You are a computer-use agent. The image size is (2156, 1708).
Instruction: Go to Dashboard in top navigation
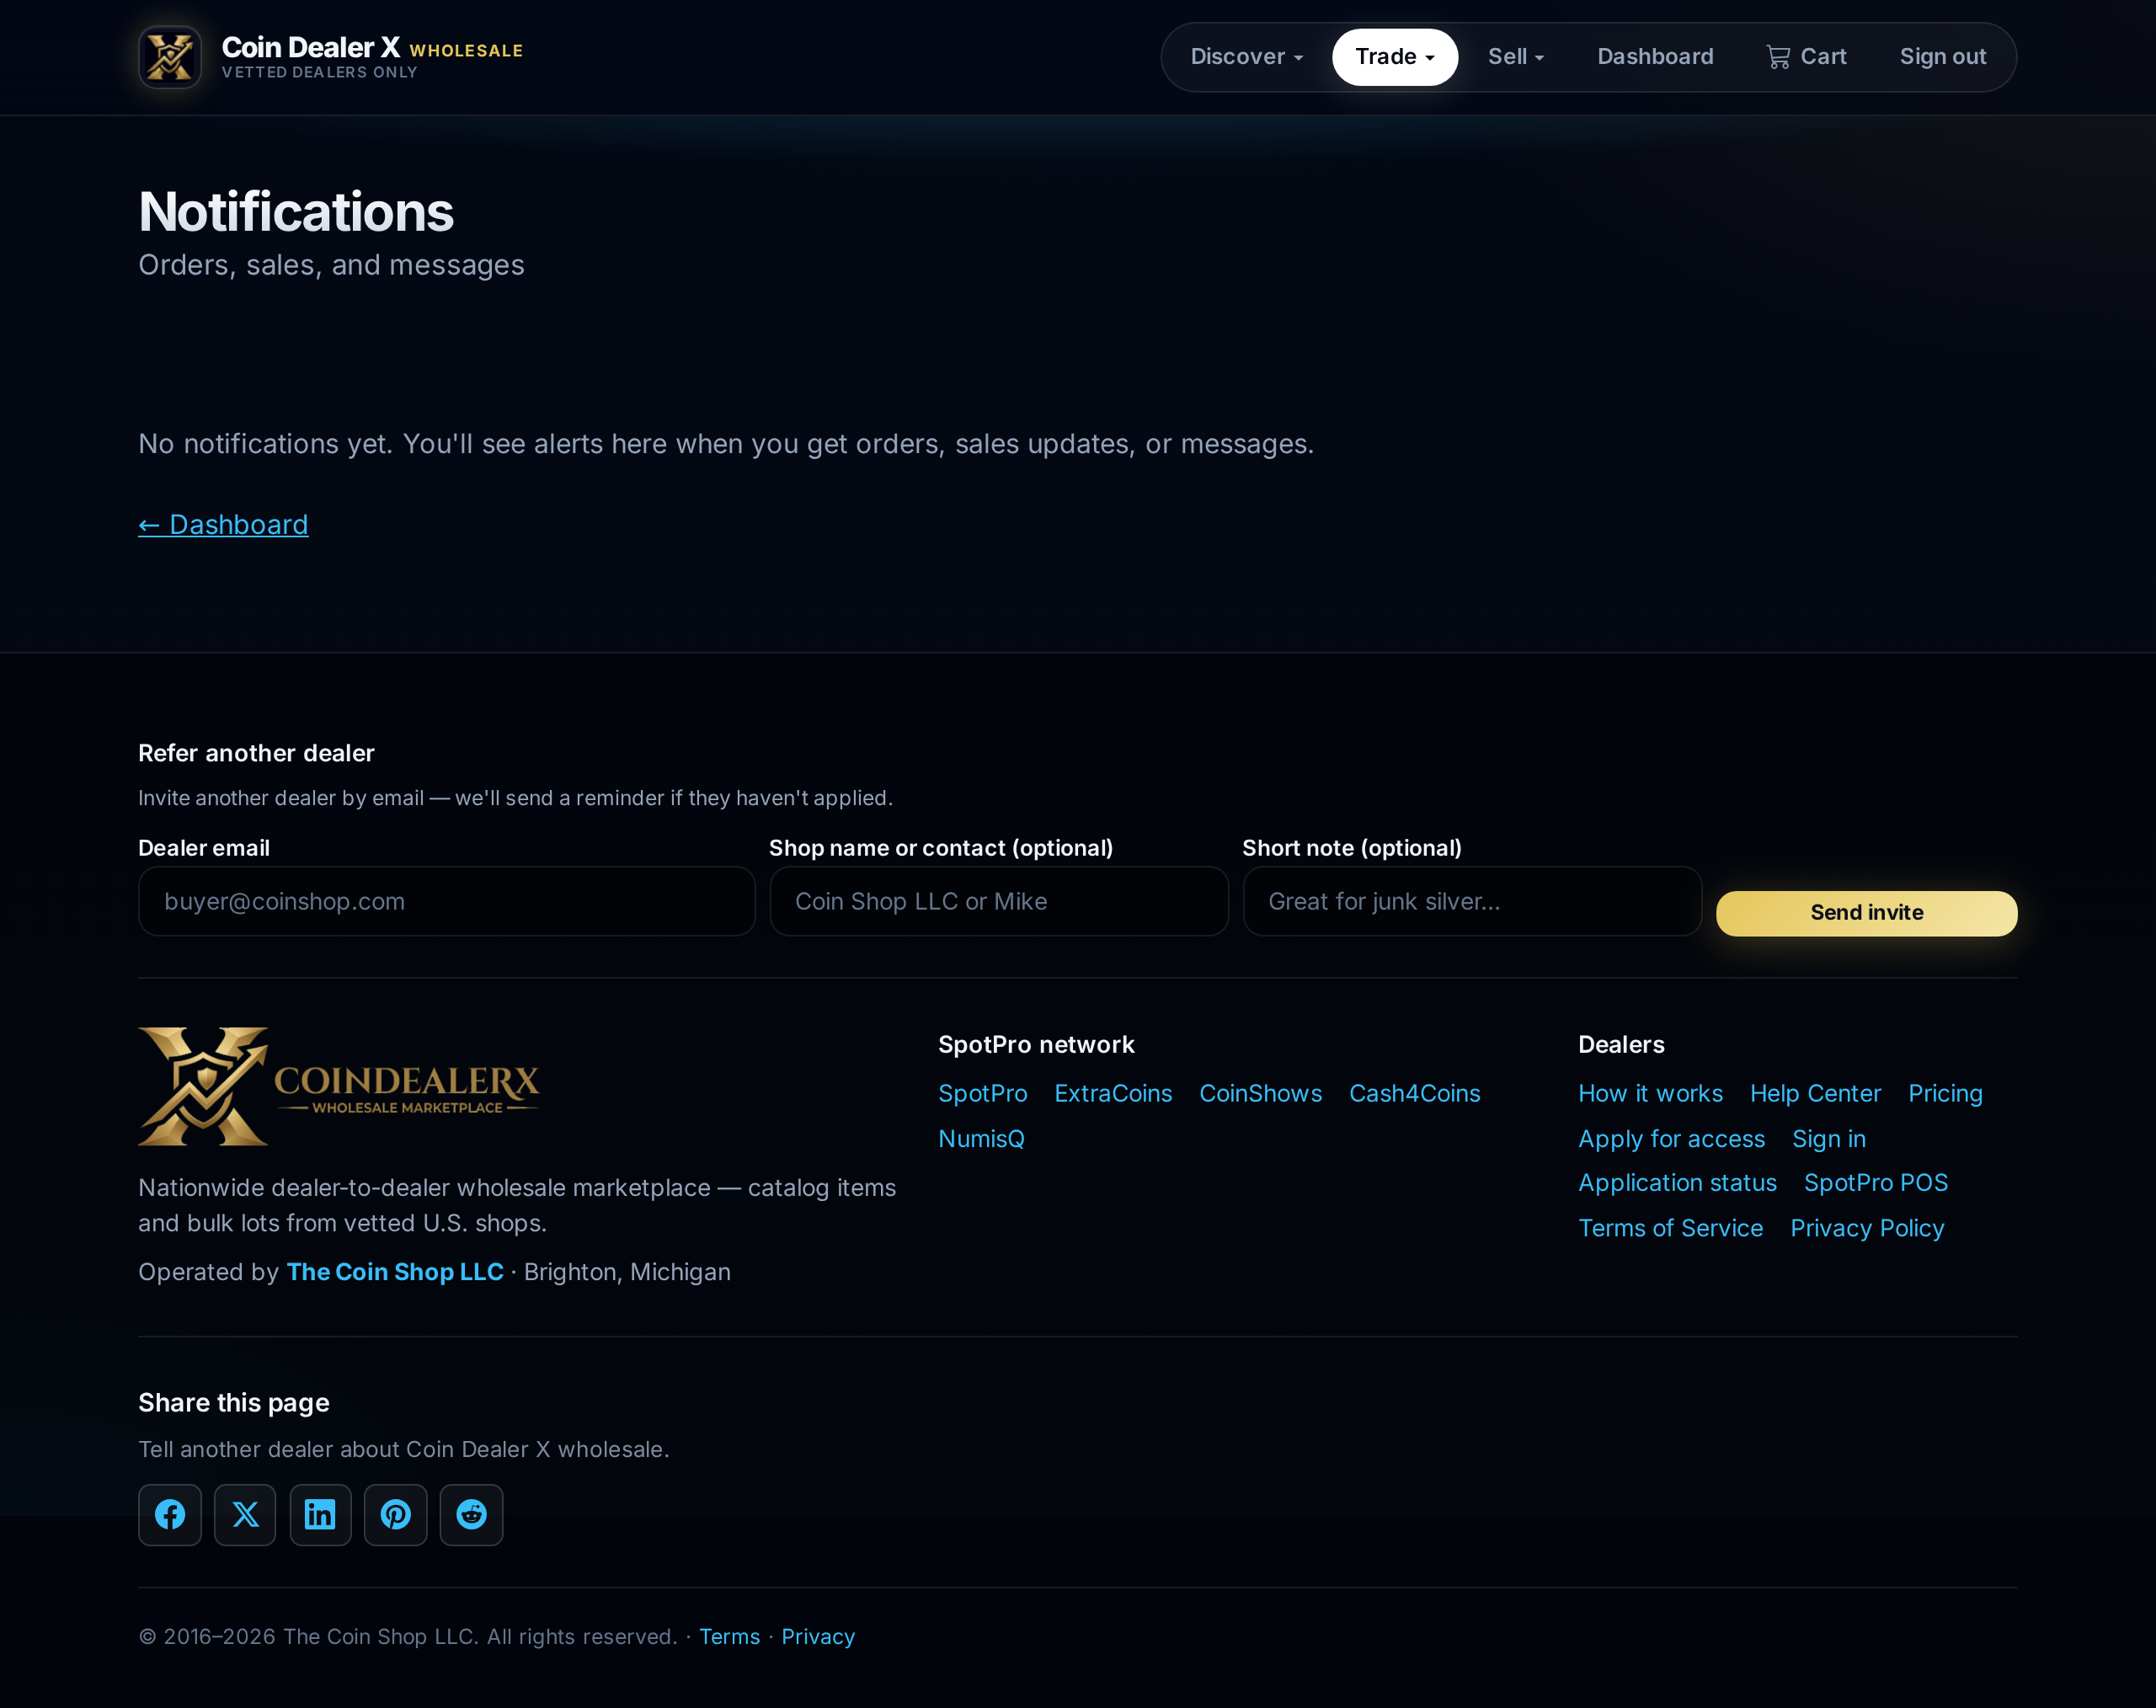pyautogui.click(x=1655, y=57)
